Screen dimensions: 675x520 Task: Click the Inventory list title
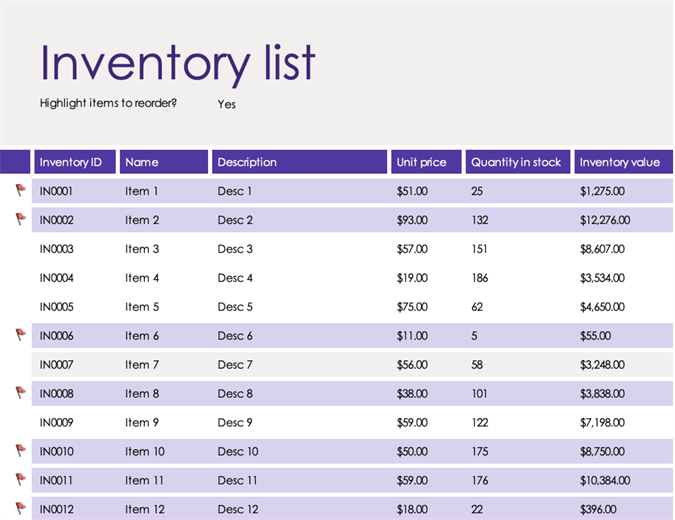178,63
